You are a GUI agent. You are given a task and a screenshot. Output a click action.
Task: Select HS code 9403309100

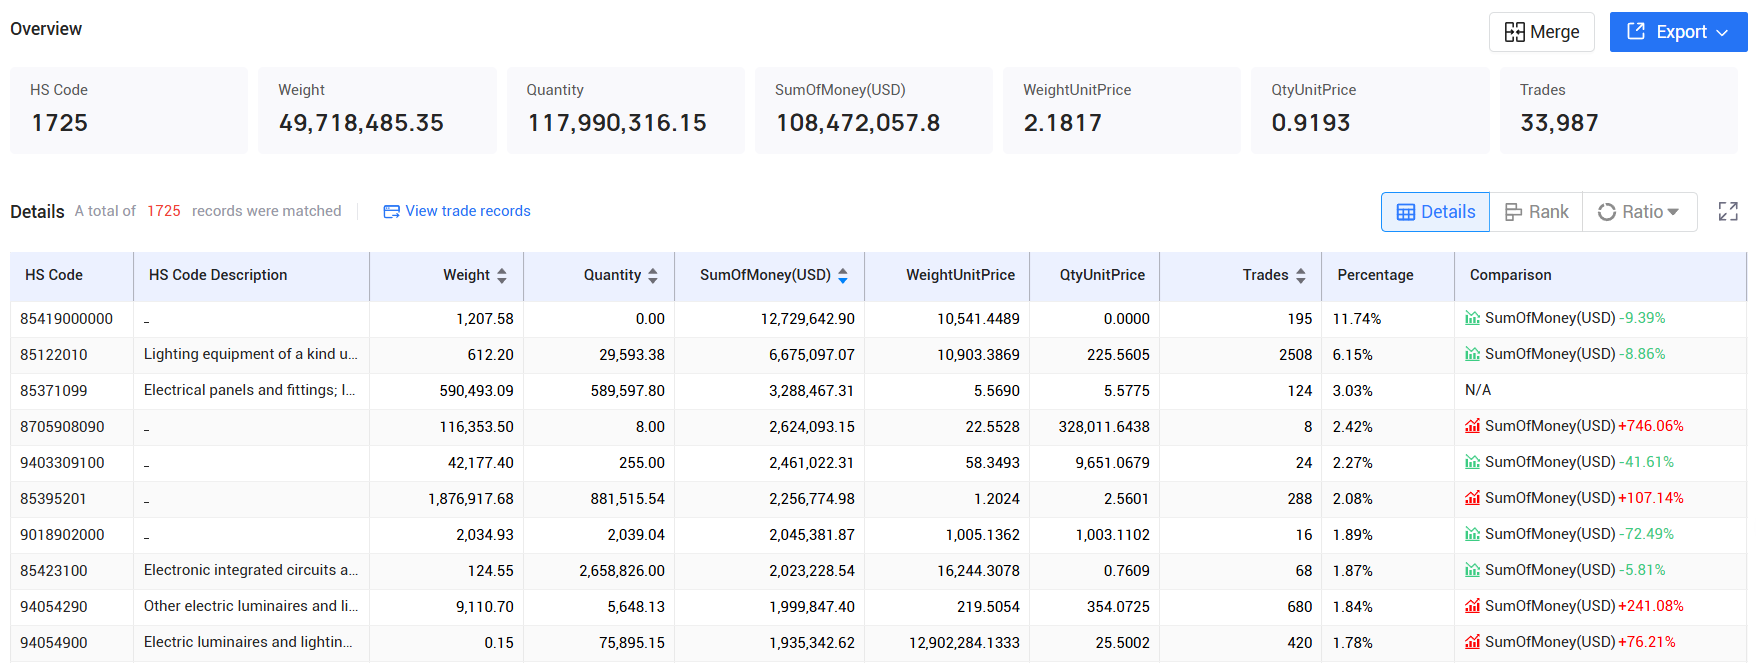(62, 463)
